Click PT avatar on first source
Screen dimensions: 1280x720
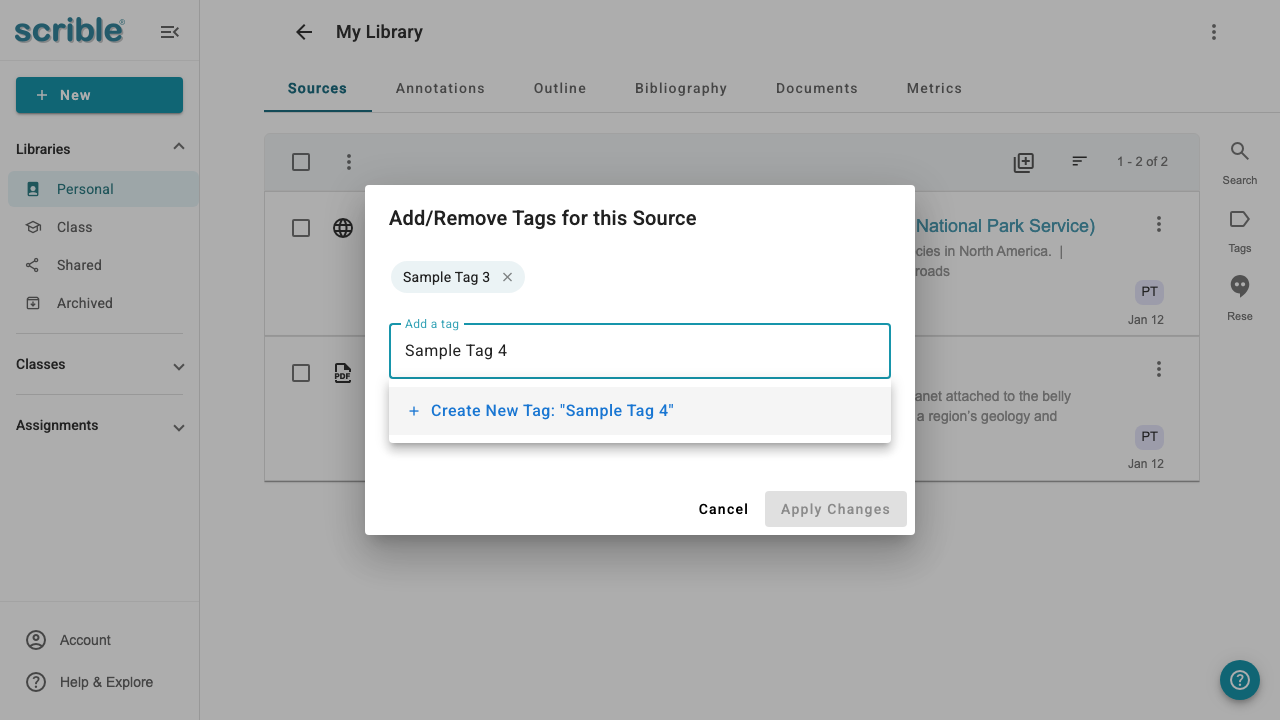click(1150, 292)
